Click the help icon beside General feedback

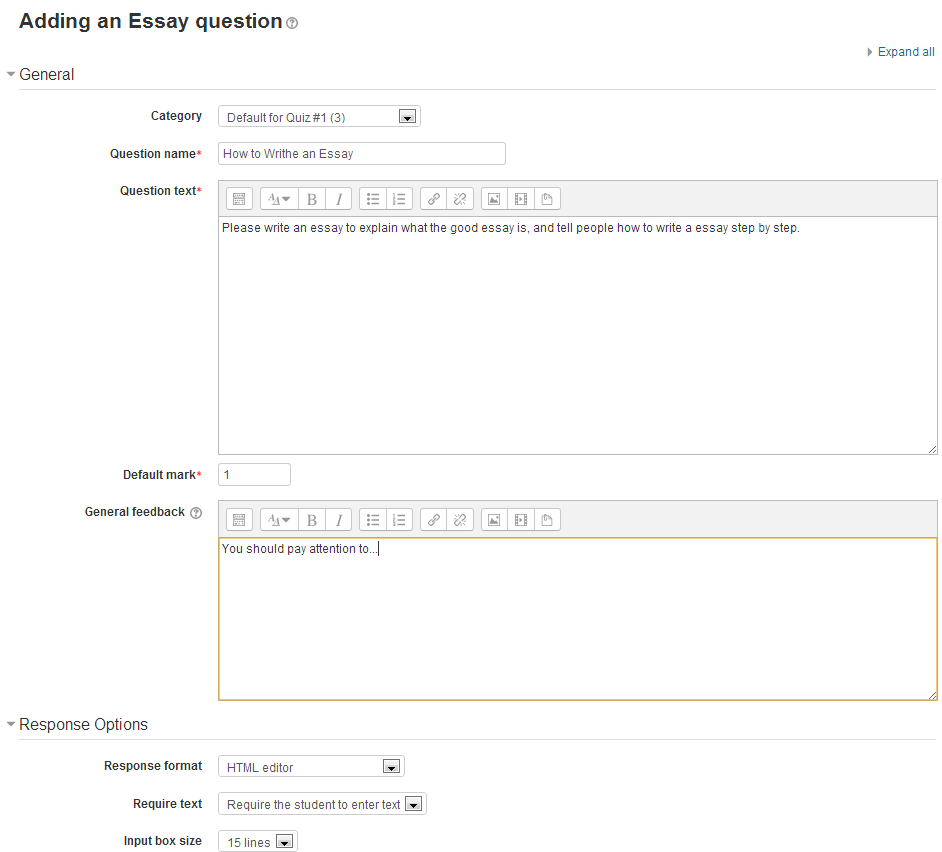coord(196,513)
